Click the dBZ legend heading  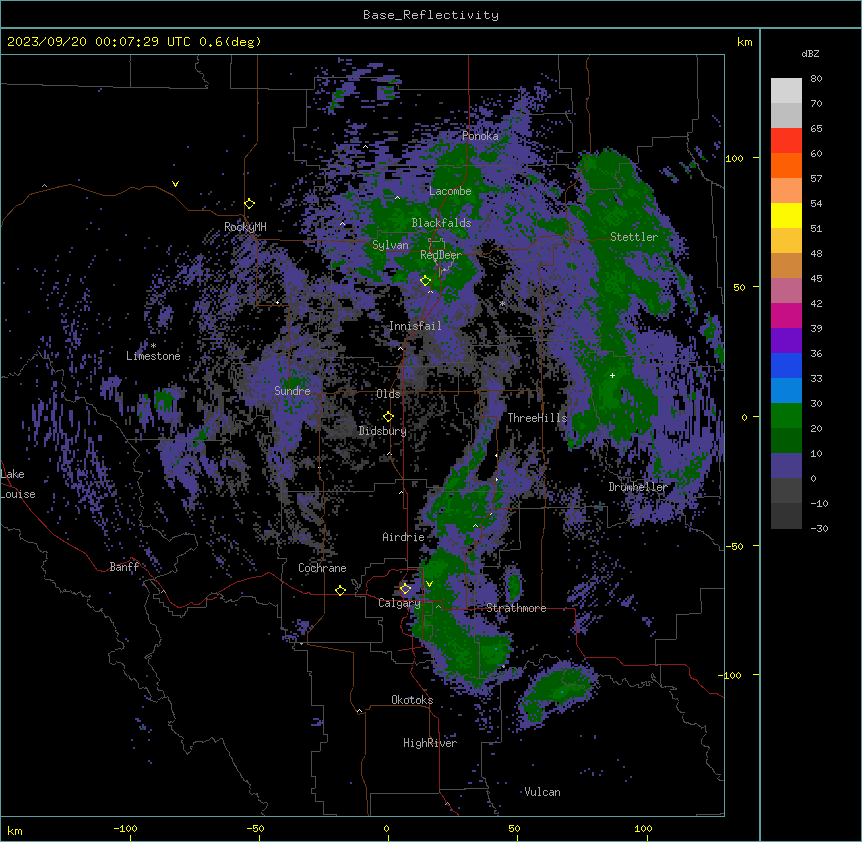[810, 54]
